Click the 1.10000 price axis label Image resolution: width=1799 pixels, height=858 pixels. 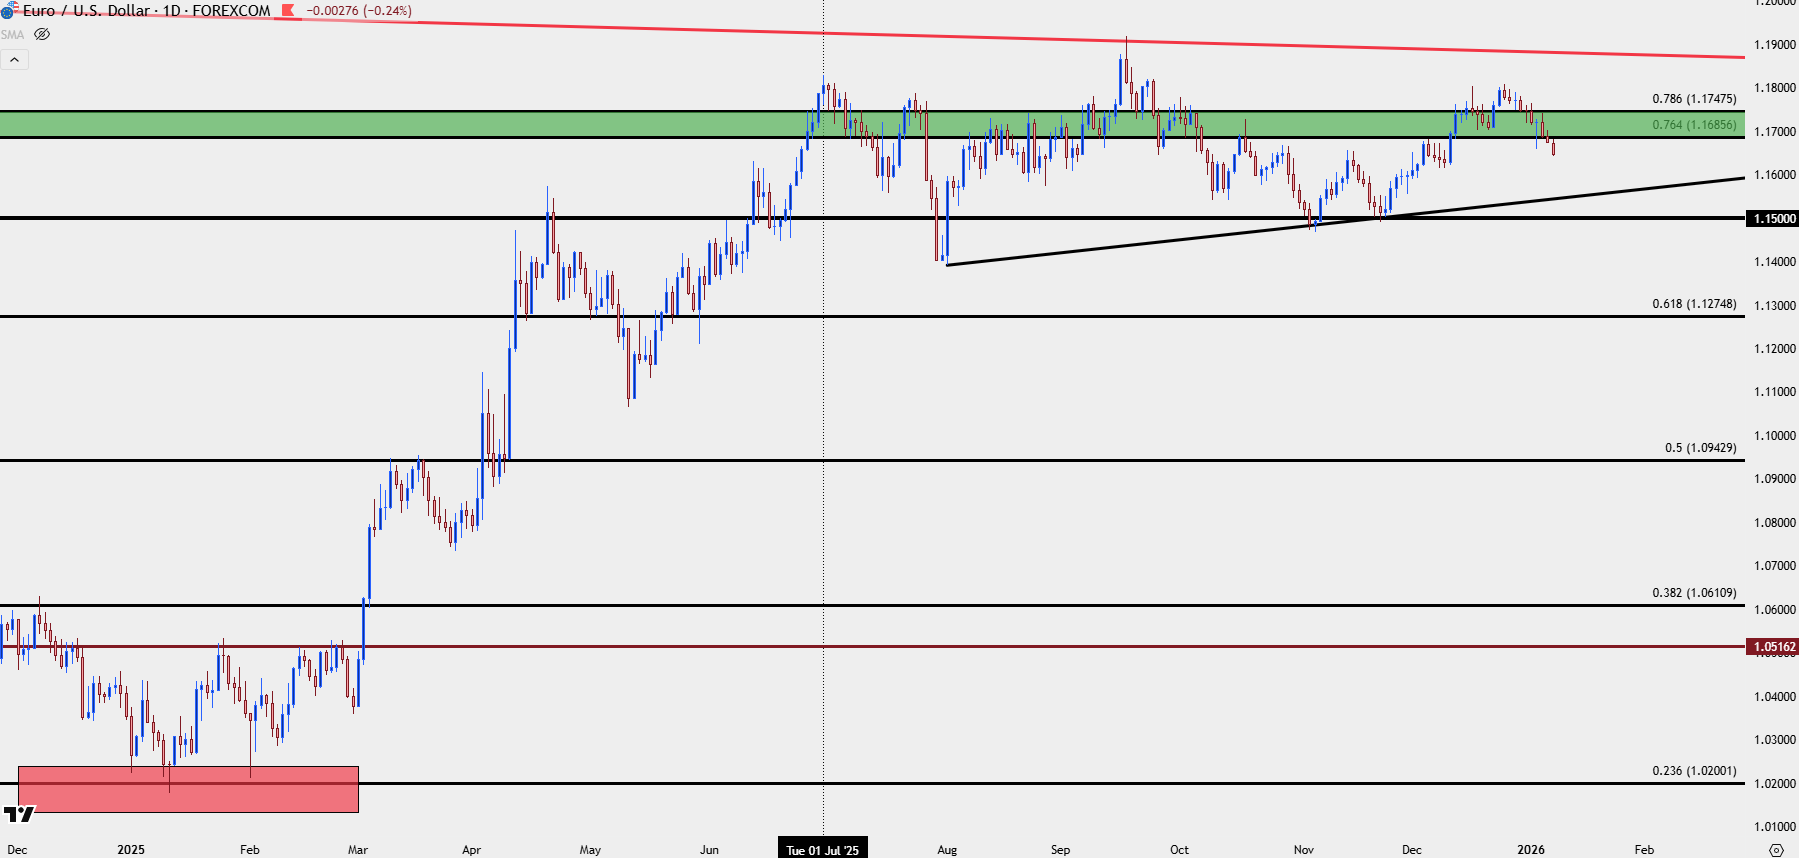[x=1775, y=436]
